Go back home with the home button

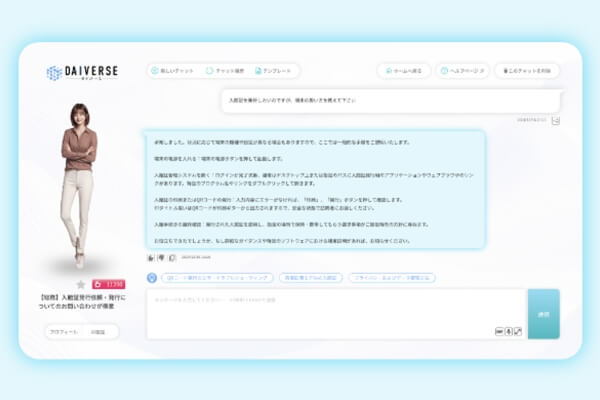pyautogui.click(x=404, y=71)
